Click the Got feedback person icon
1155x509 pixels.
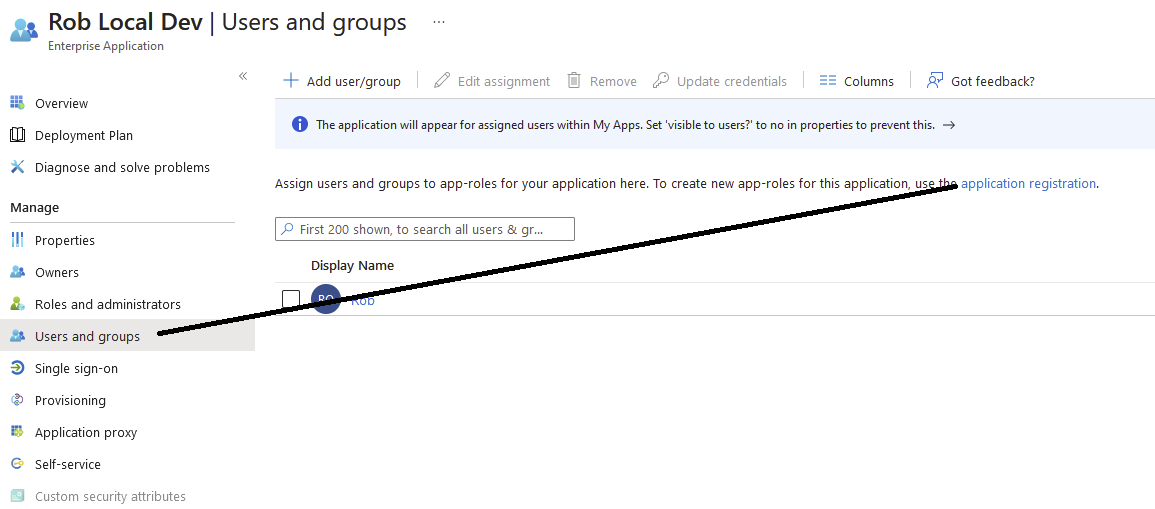tap(935, 80)
